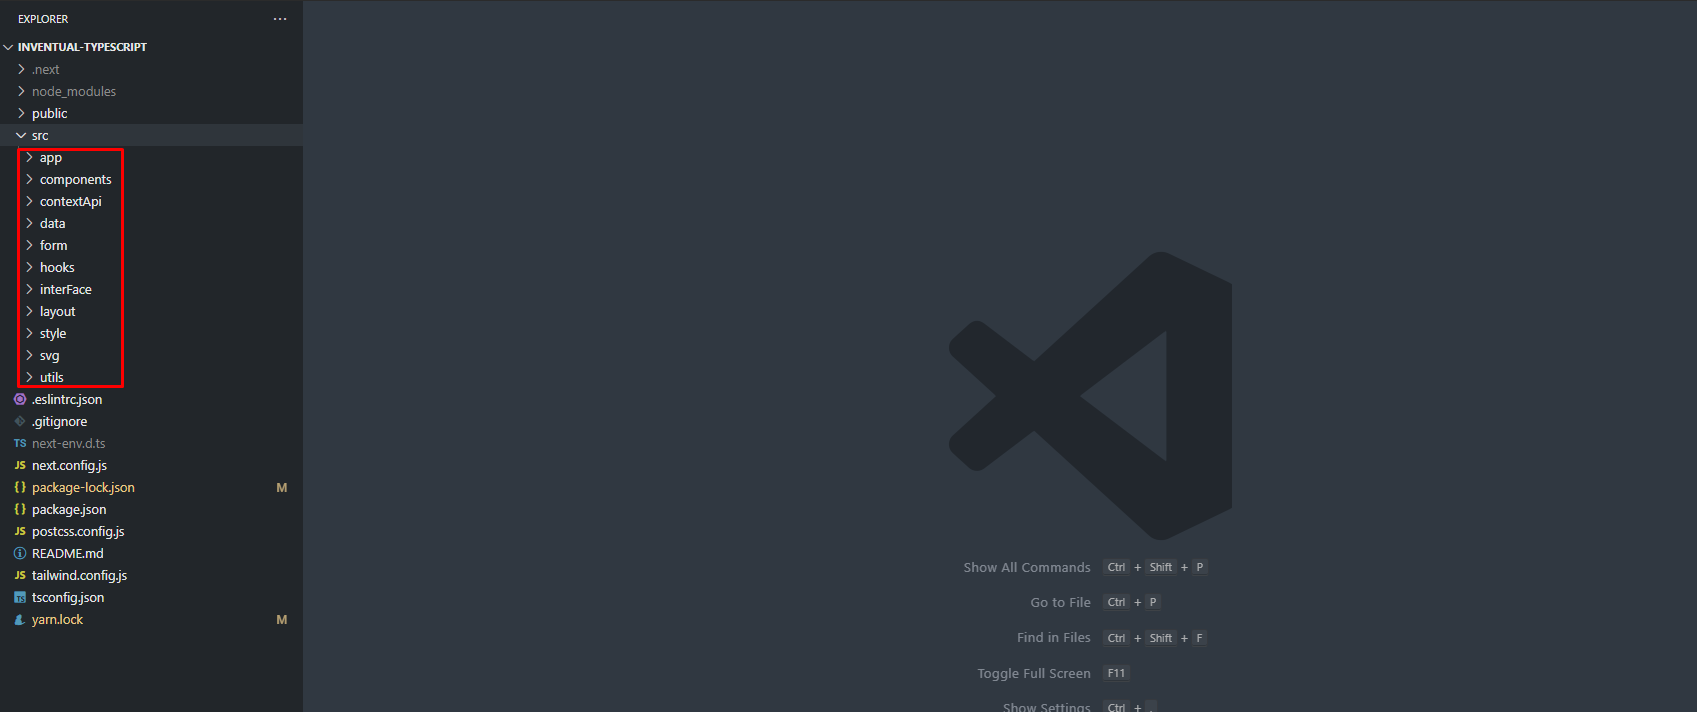
Task: Click the braces icon beside package.json
Action: click(x=20, y=509)
